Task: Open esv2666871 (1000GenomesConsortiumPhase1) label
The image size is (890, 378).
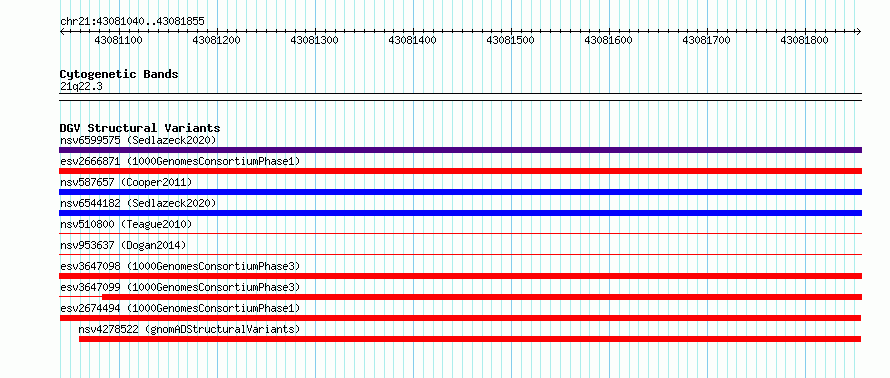Action: (x=180, y=161)
